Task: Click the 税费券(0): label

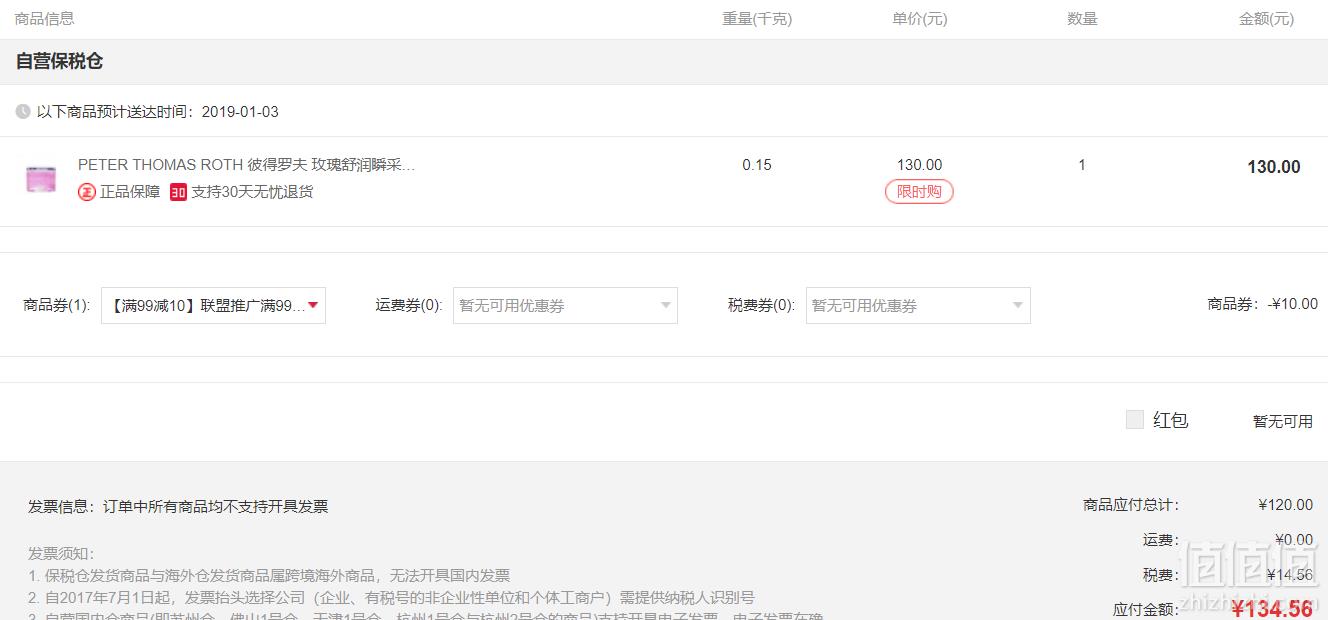Action: pos(761,305)
